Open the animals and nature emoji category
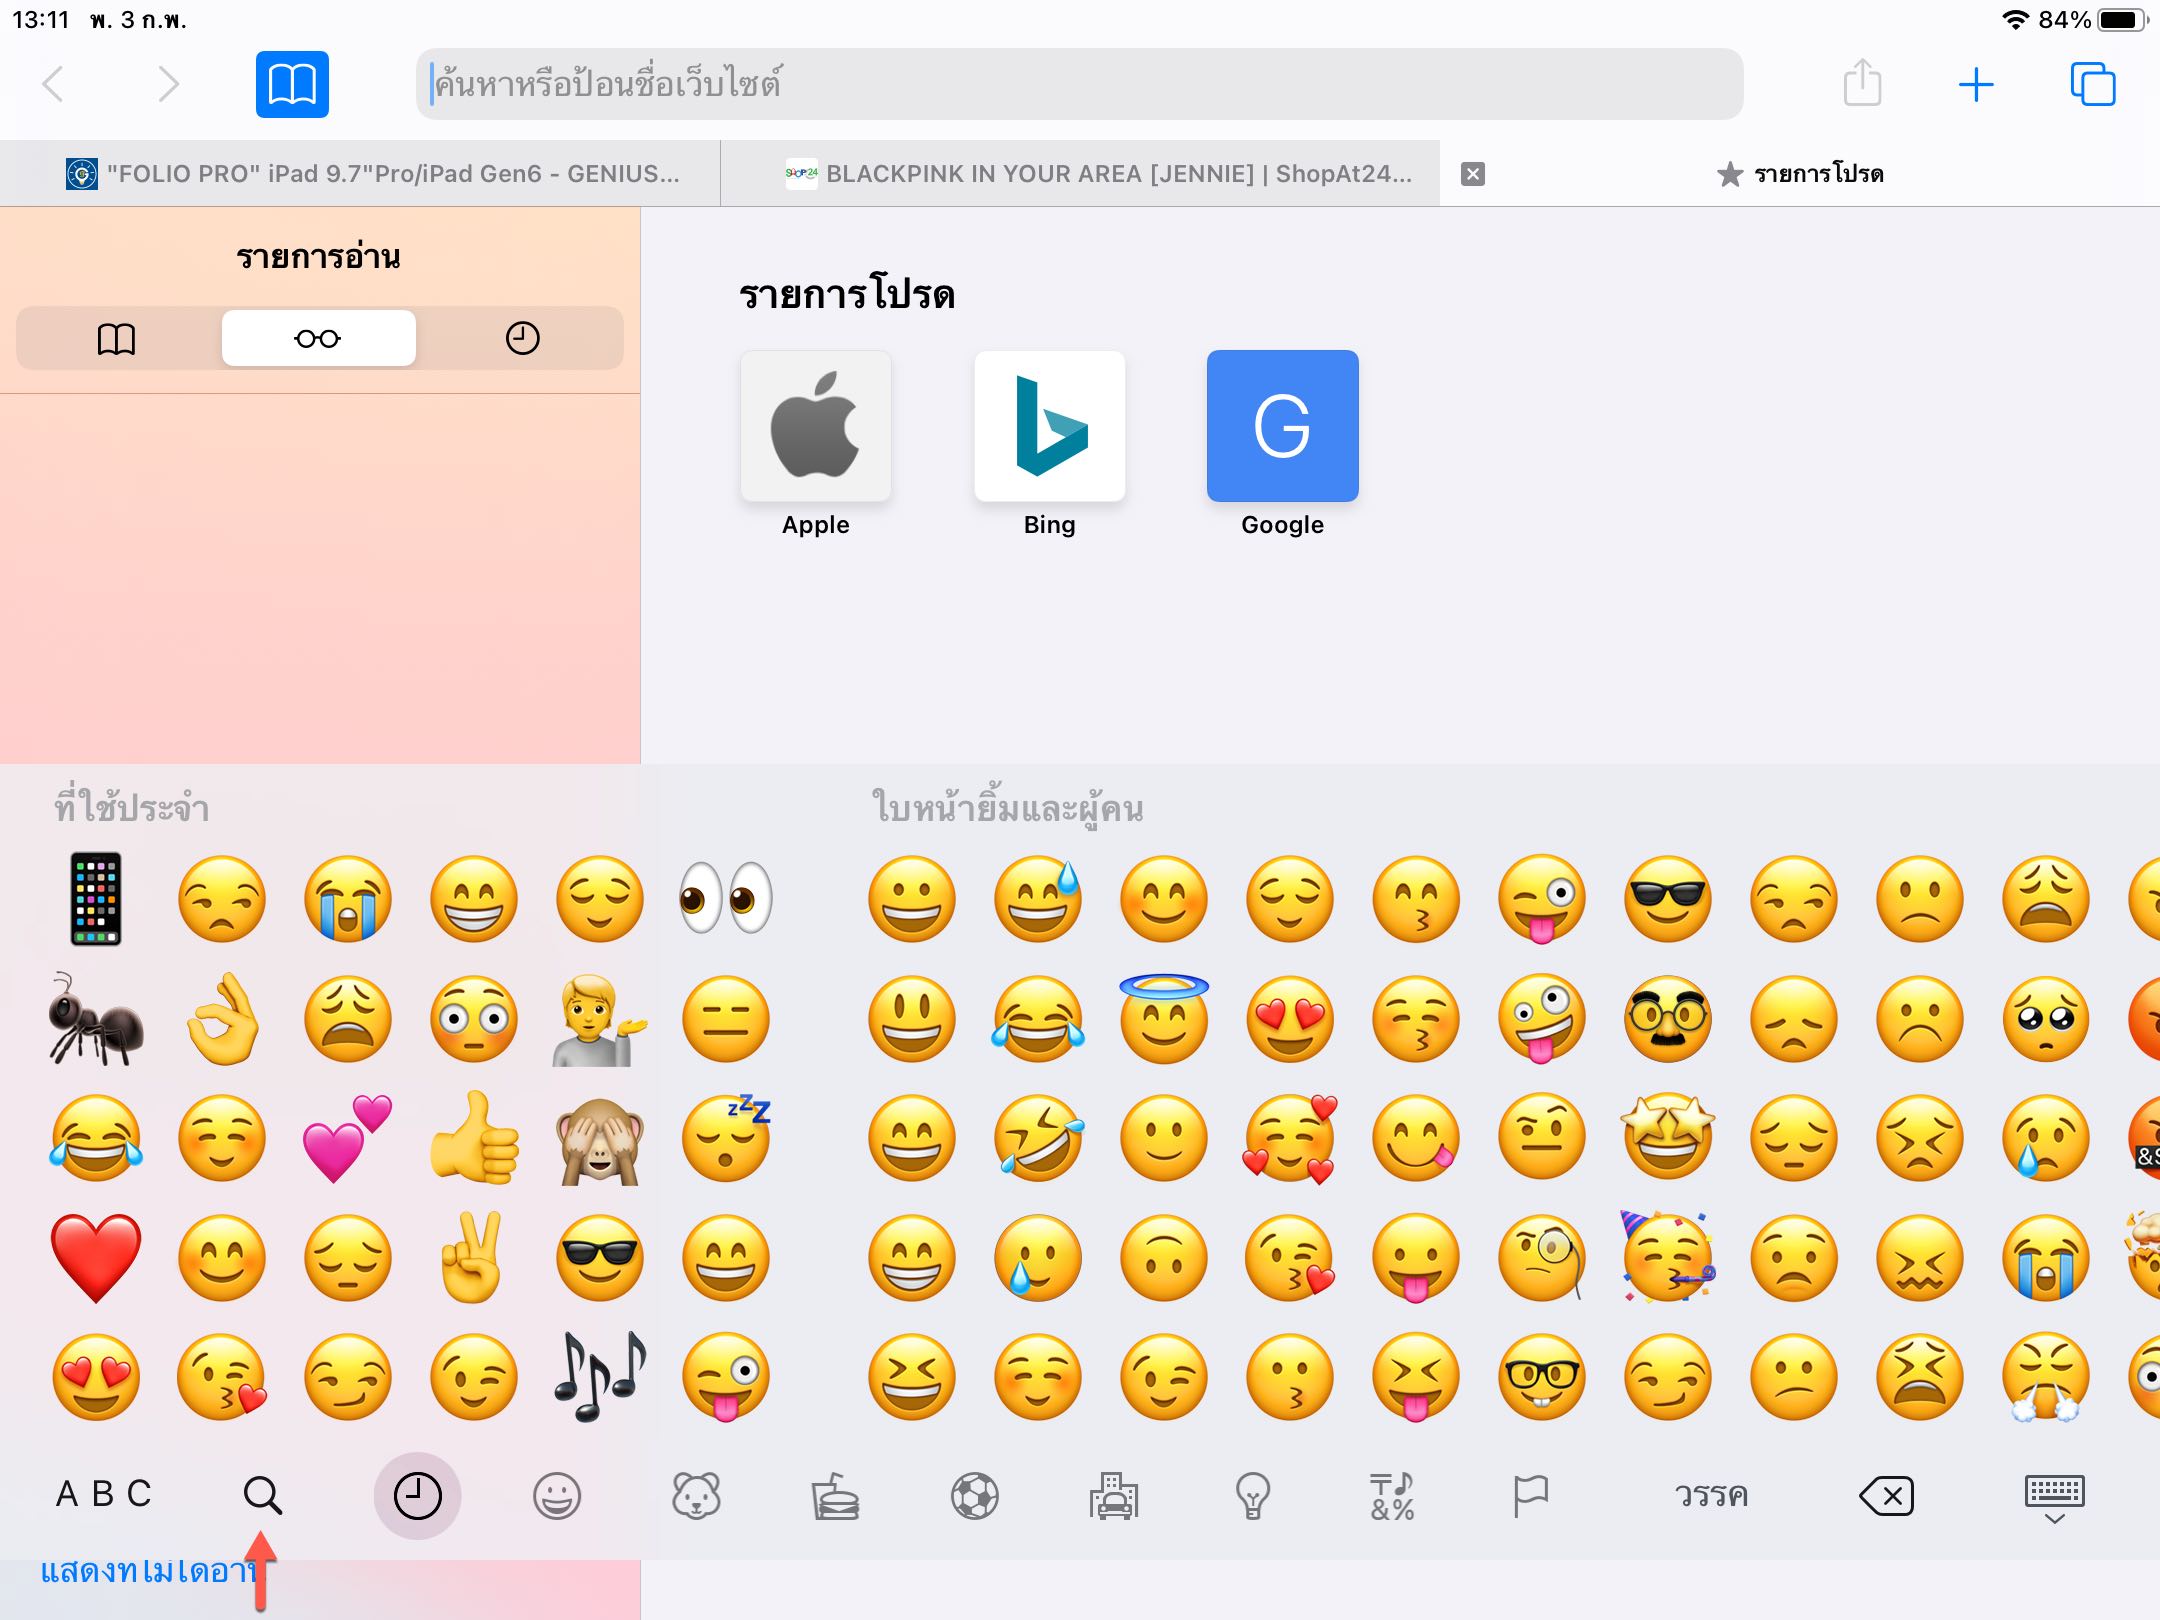Screen dimensions: 2160x1620 pyautogui.click(x=696, y=1497)
